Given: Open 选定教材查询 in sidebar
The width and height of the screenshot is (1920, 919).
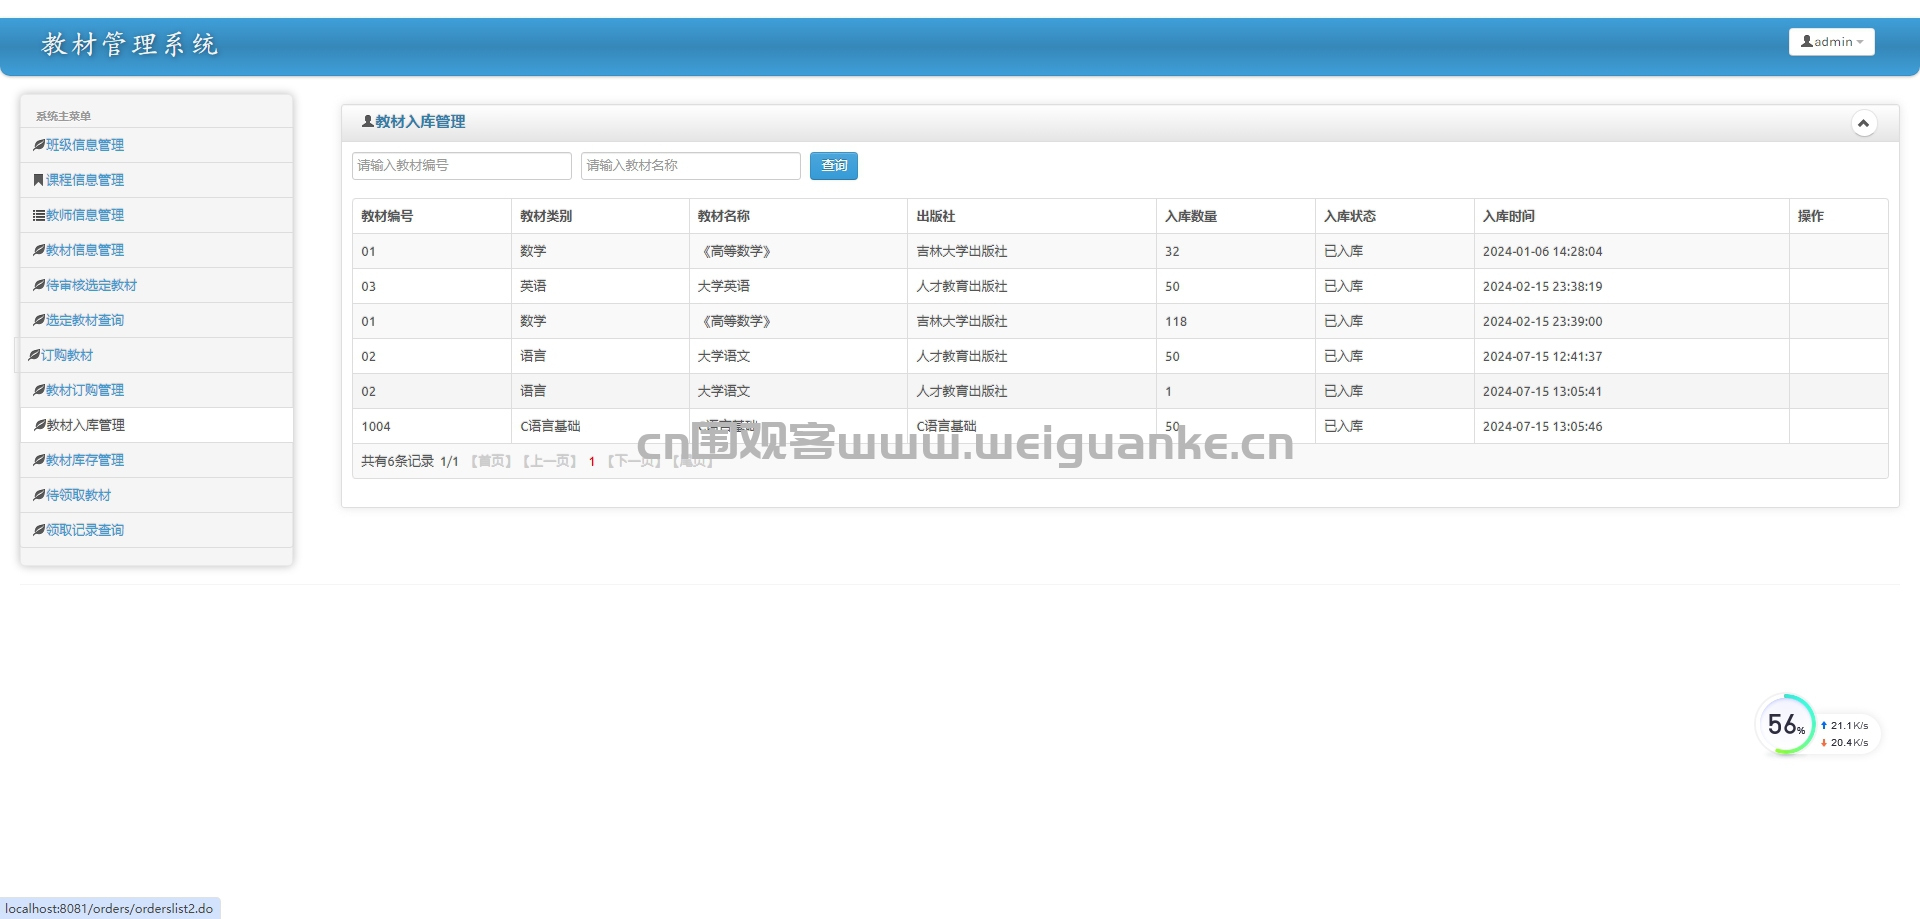Looking at the screenshot, I should (85, 320).
